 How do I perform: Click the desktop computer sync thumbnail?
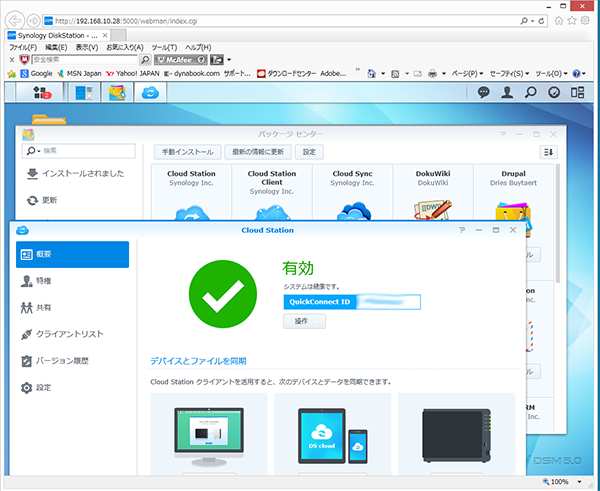click(x=209, y=436)
